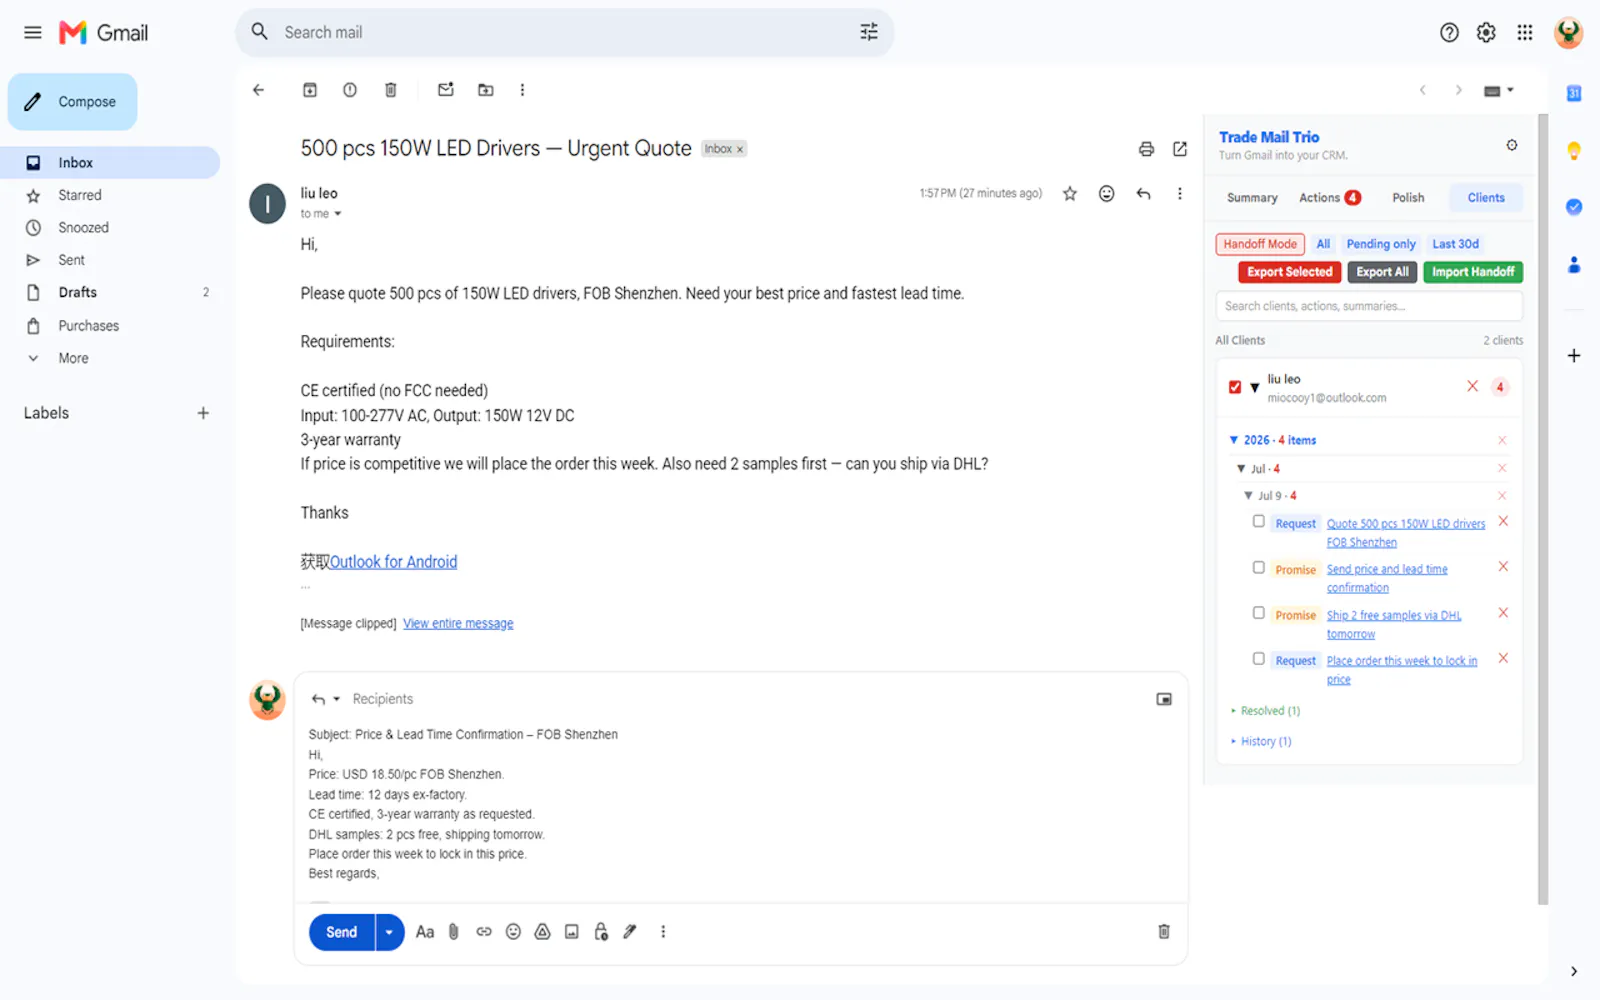Switch to the Actions tab

coord(1330,198)
